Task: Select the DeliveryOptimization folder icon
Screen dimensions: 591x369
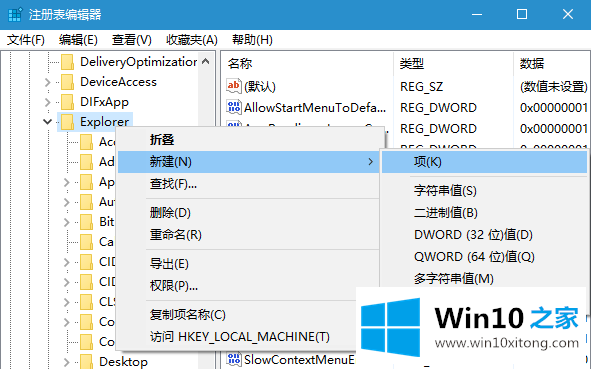Action: (67, 62)
